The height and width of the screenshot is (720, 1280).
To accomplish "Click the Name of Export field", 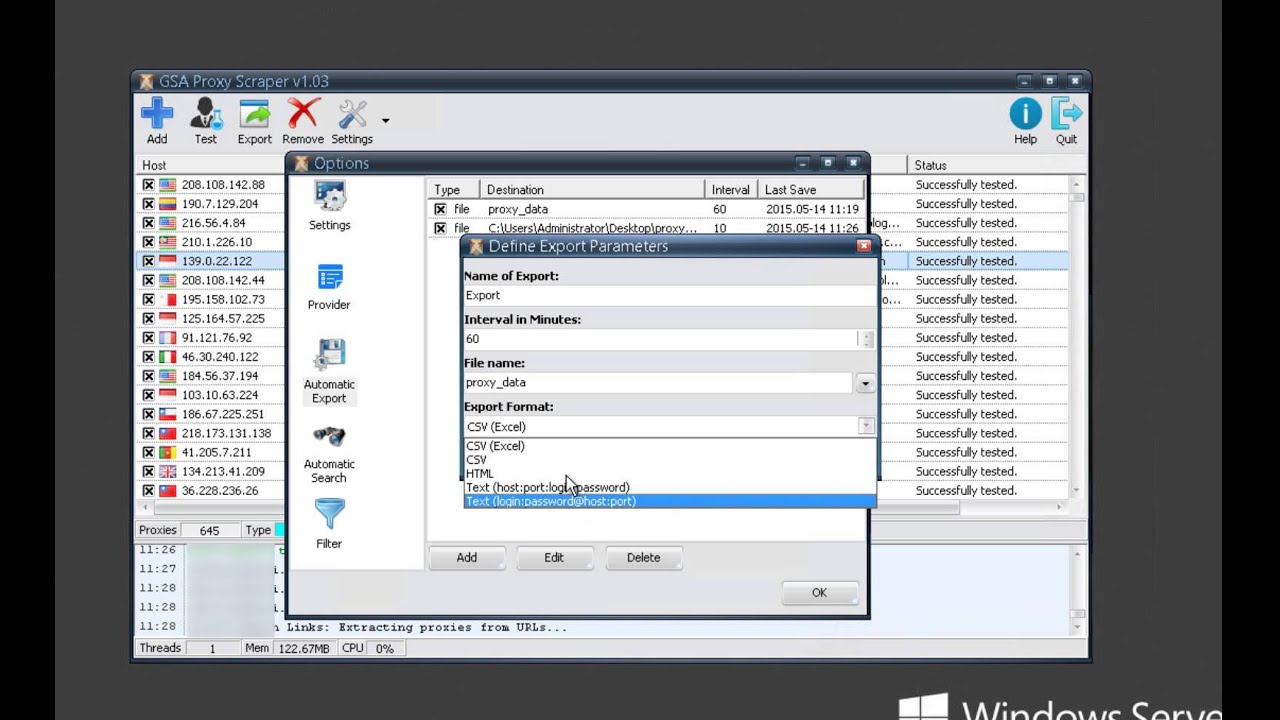I will 669,296.
